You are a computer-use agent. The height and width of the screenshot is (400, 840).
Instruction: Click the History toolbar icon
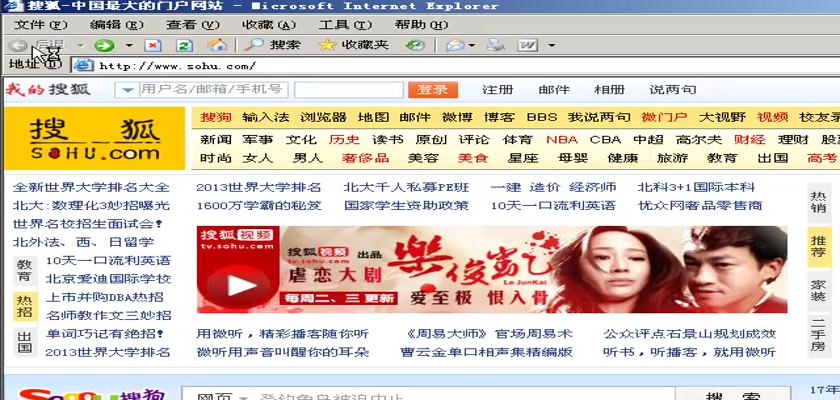415,46
